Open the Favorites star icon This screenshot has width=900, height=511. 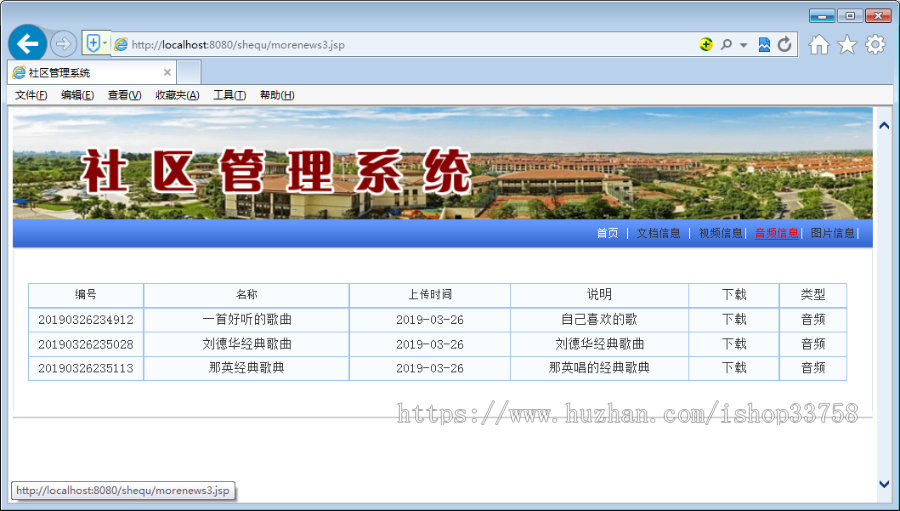click(847, 44)
